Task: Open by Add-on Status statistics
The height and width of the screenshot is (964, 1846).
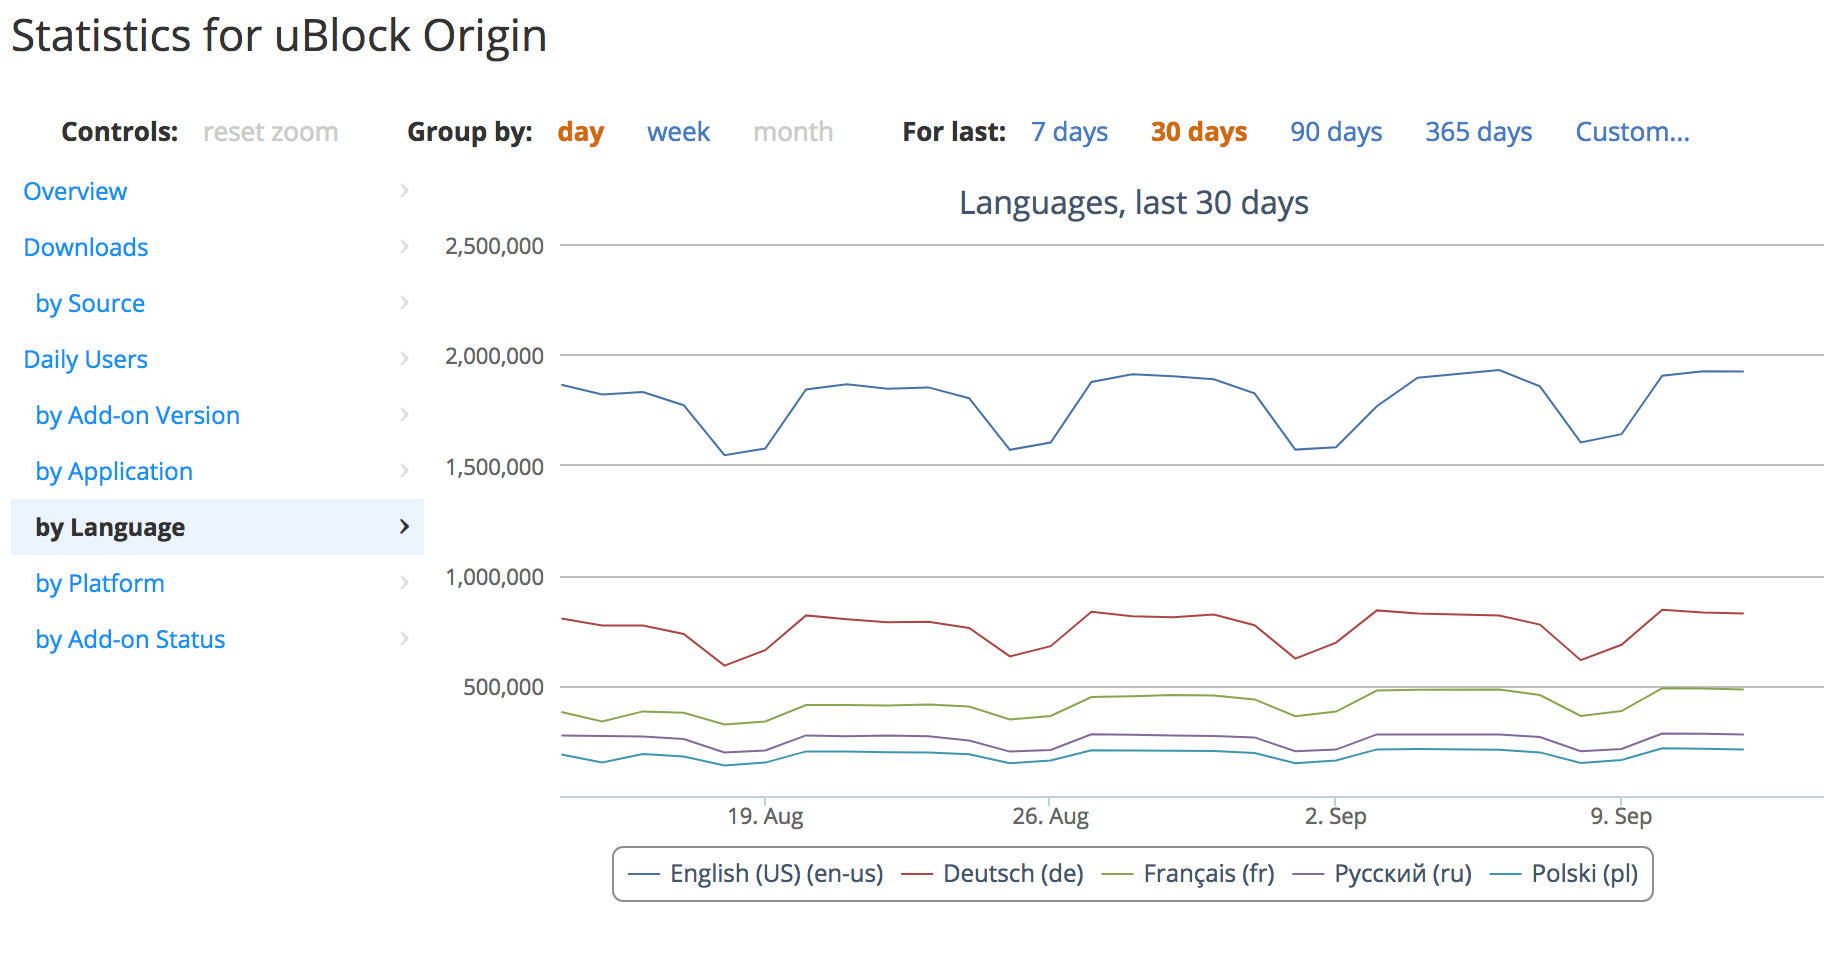Action: [130, 639]
